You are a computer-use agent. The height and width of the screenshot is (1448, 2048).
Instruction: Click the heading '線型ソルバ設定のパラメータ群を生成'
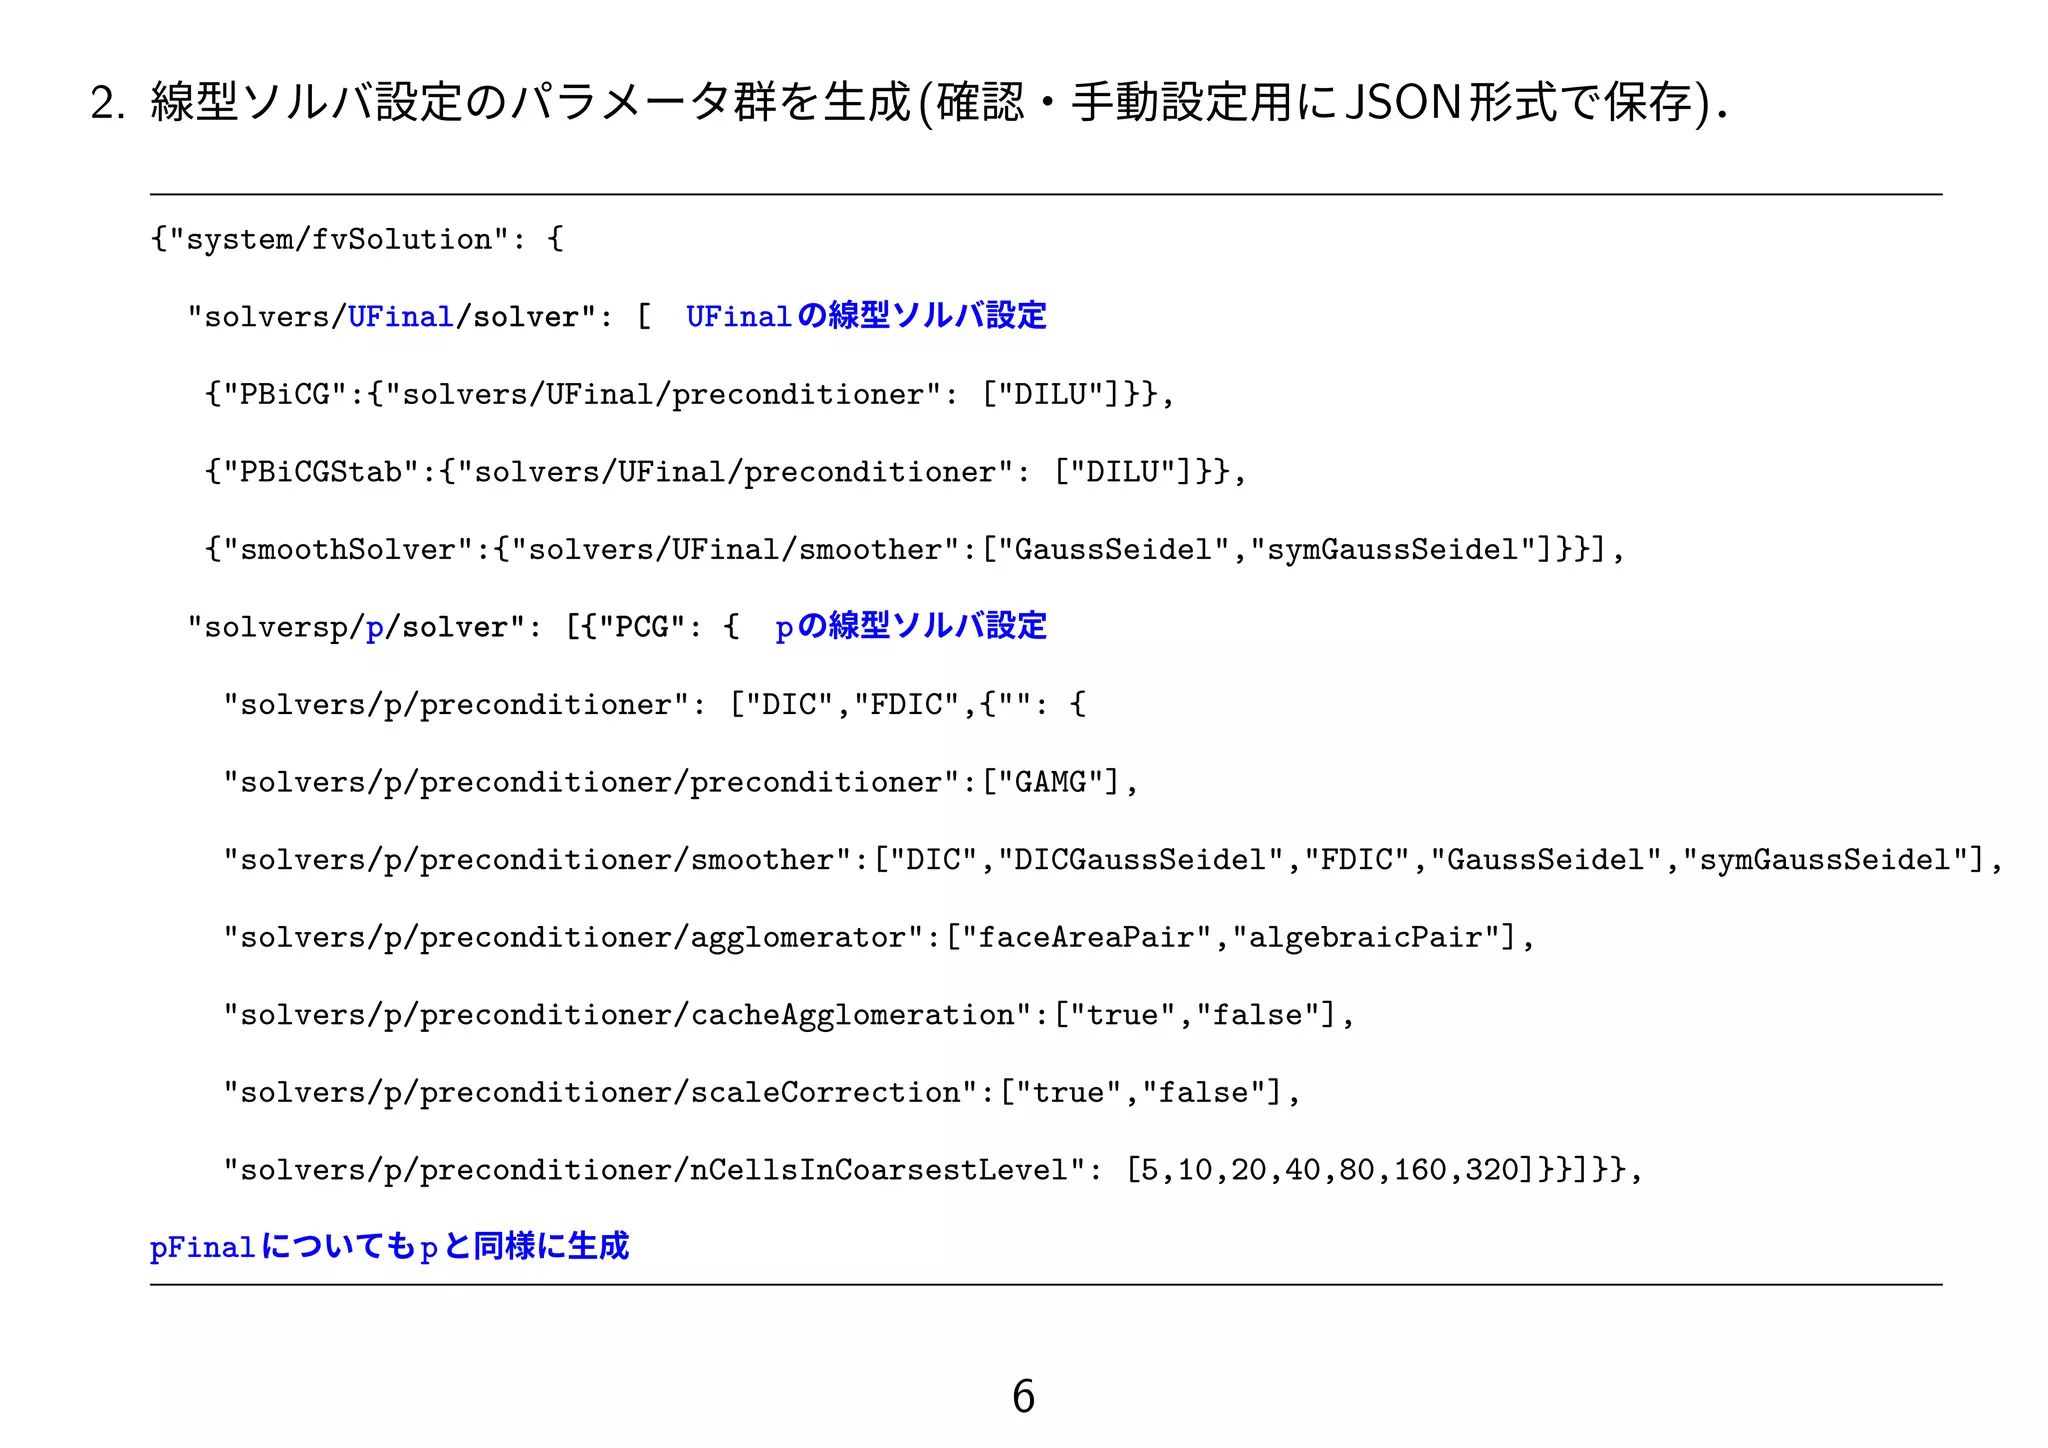(x=532, y=102)
